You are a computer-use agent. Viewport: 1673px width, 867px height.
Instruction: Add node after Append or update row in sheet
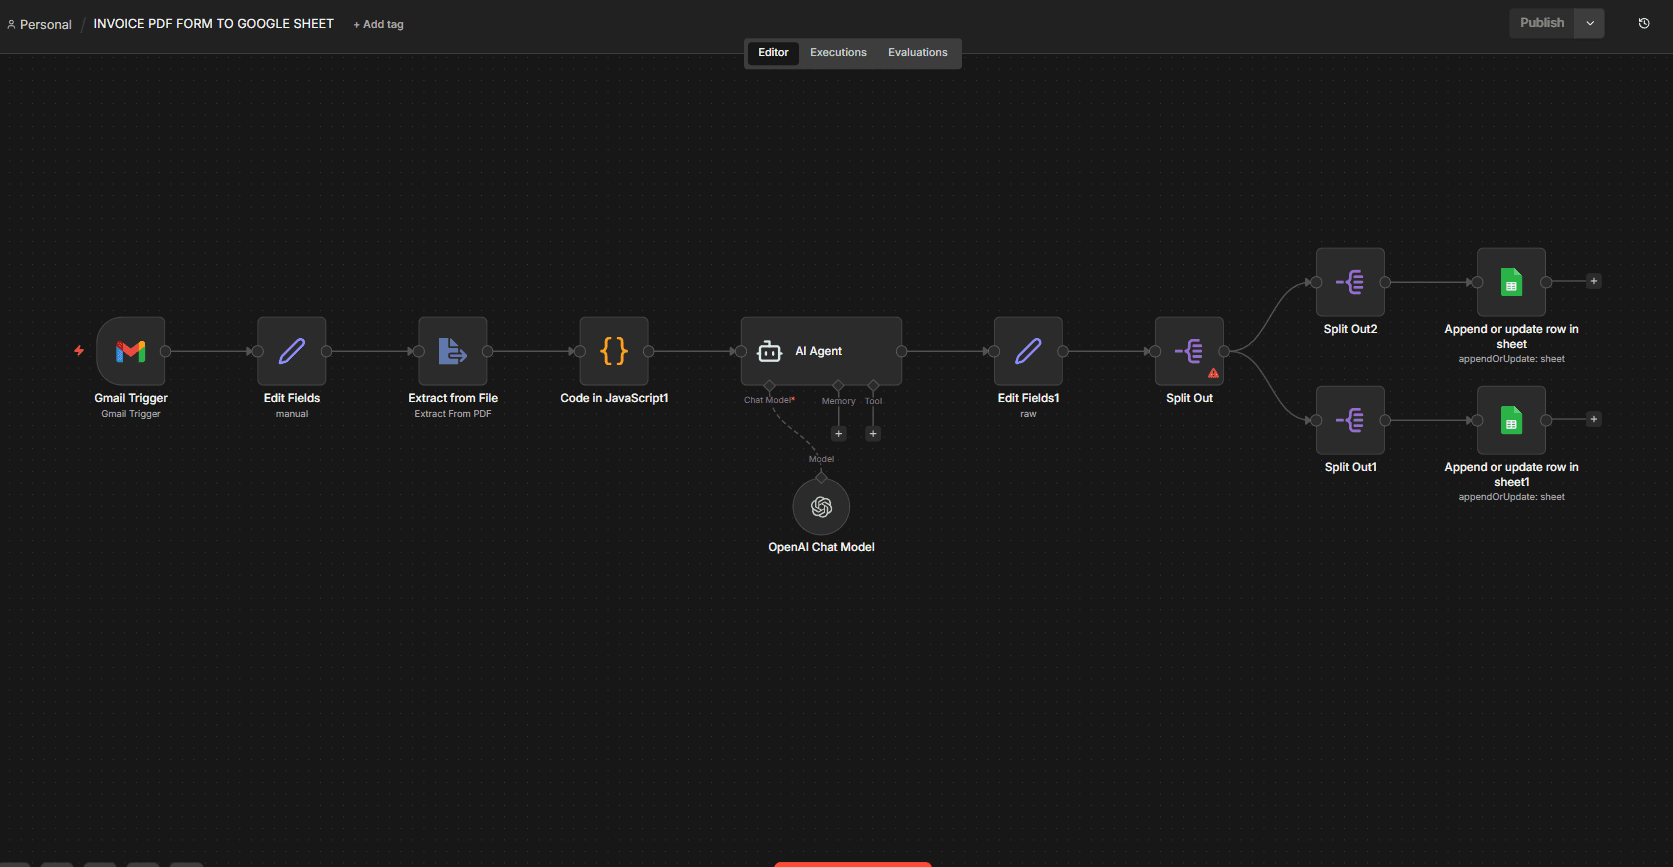(1594, 281)
